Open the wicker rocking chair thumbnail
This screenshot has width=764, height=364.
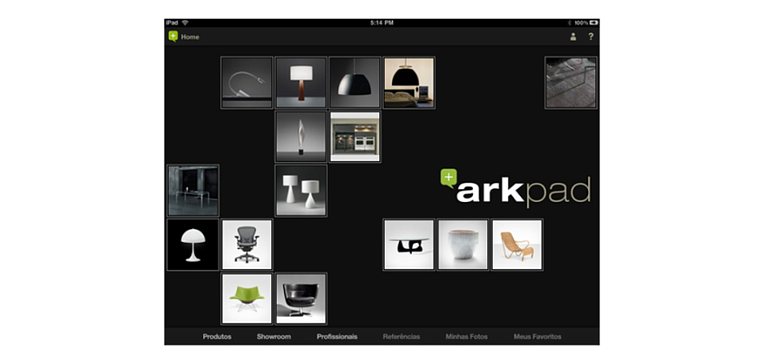pos(517,245)
